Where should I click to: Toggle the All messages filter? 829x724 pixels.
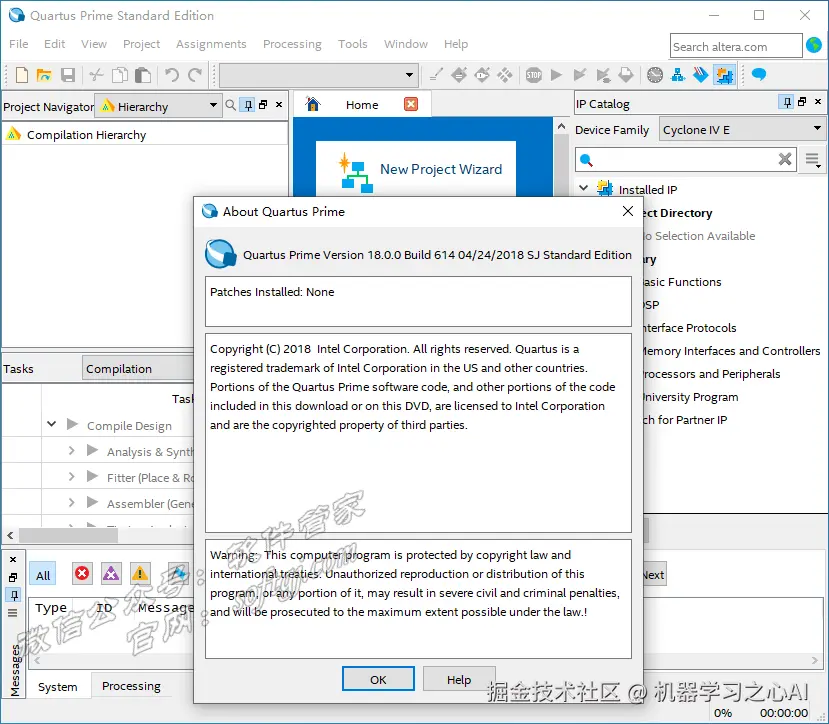tap(43, 575)
